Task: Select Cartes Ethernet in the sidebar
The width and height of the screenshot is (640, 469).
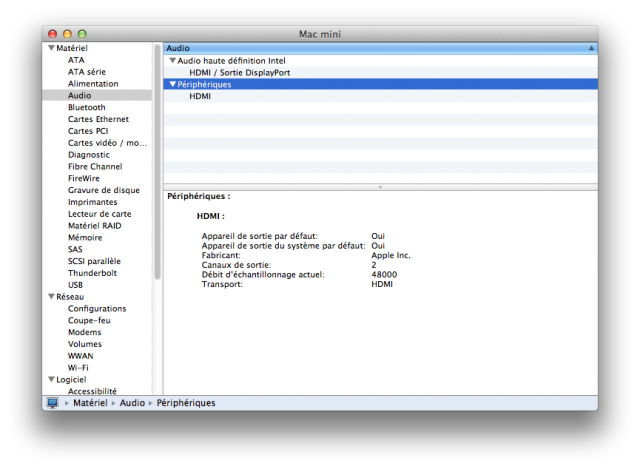Action: click(x=98, y=119)
